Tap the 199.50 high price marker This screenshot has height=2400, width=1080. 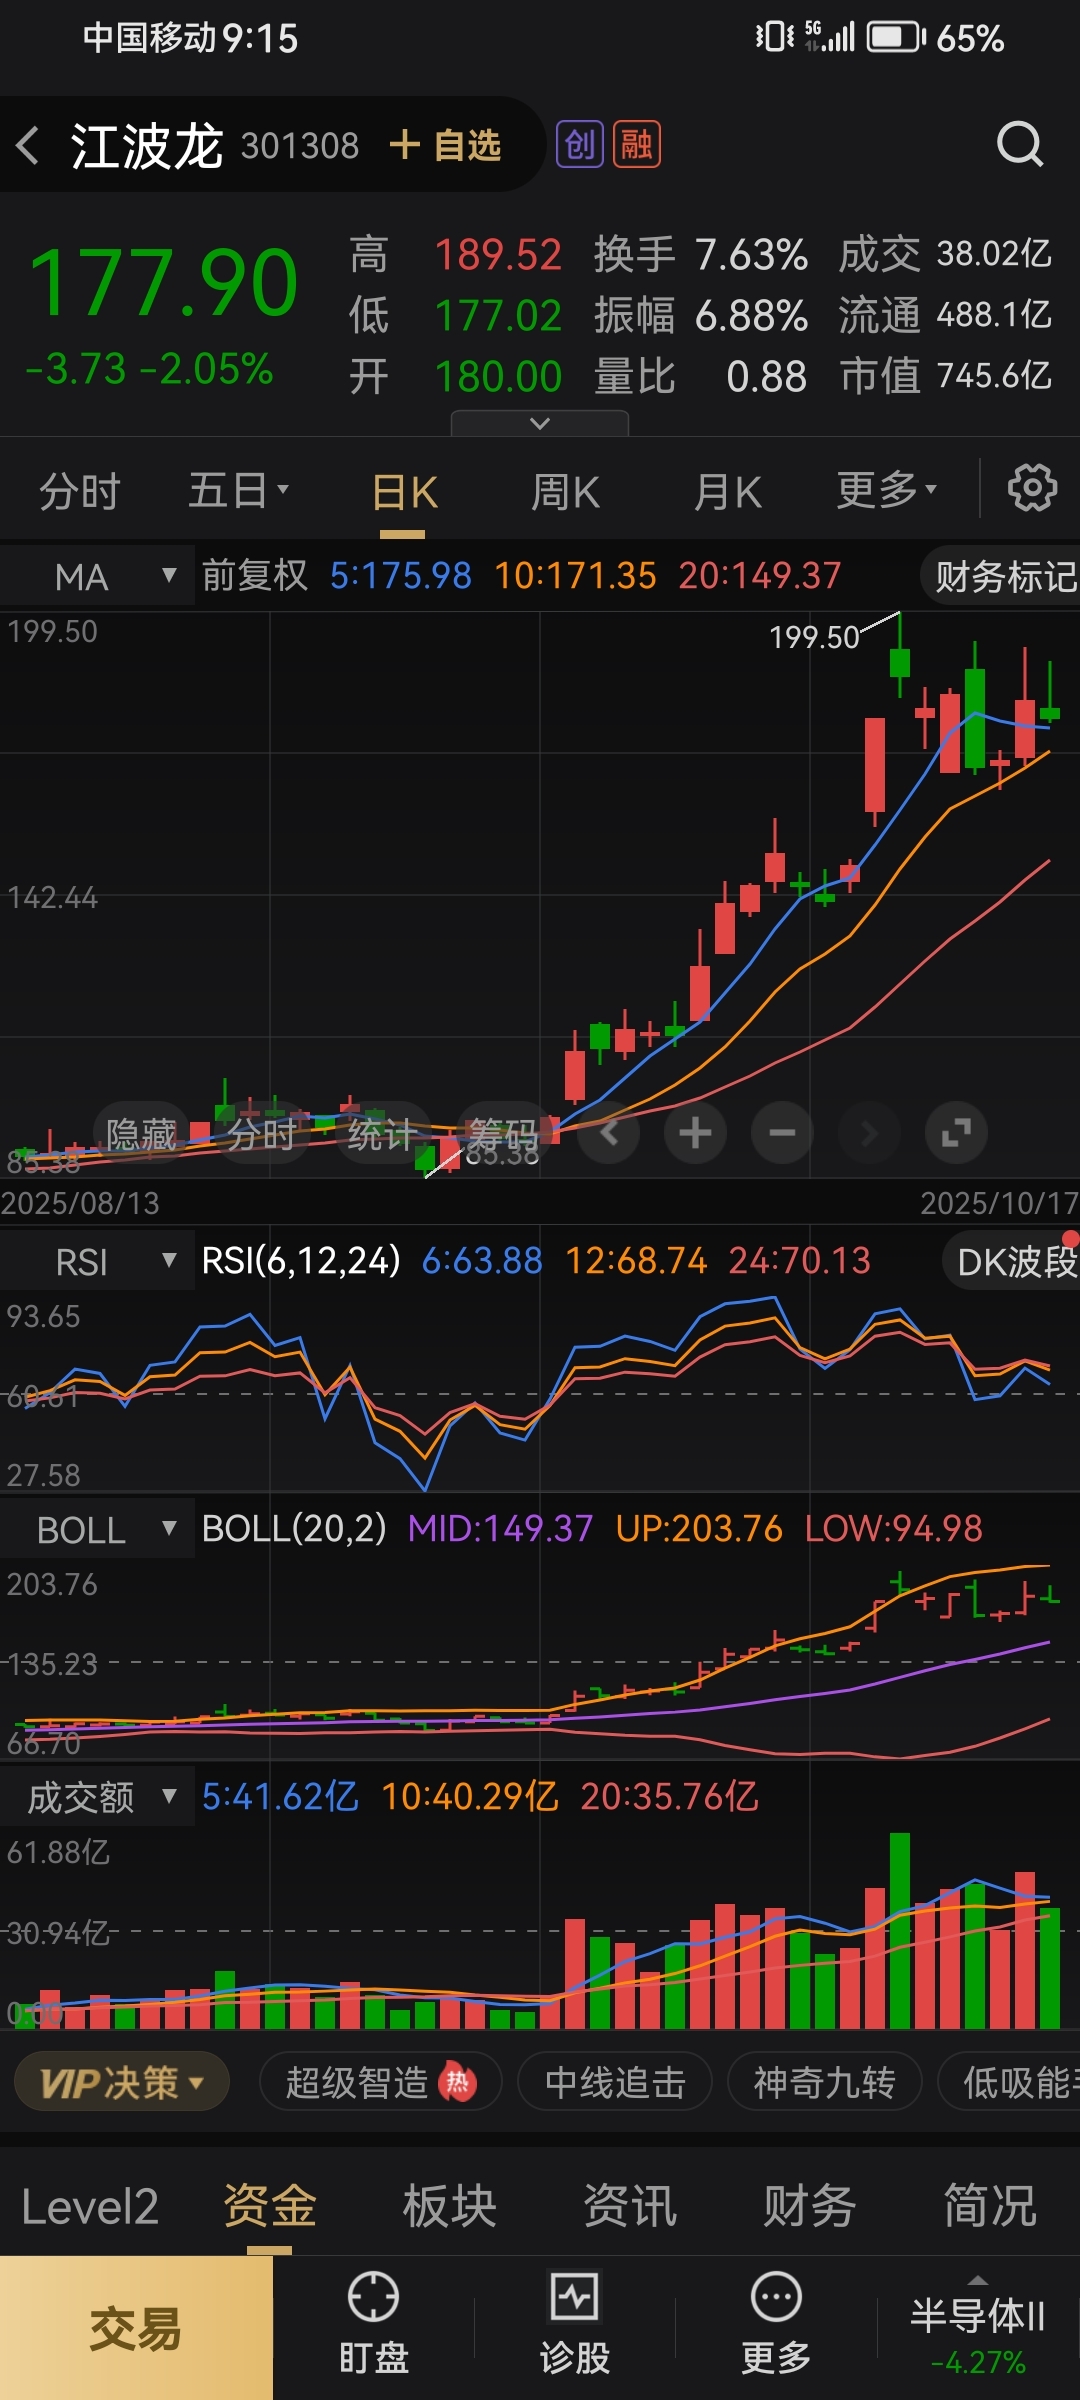814,637
